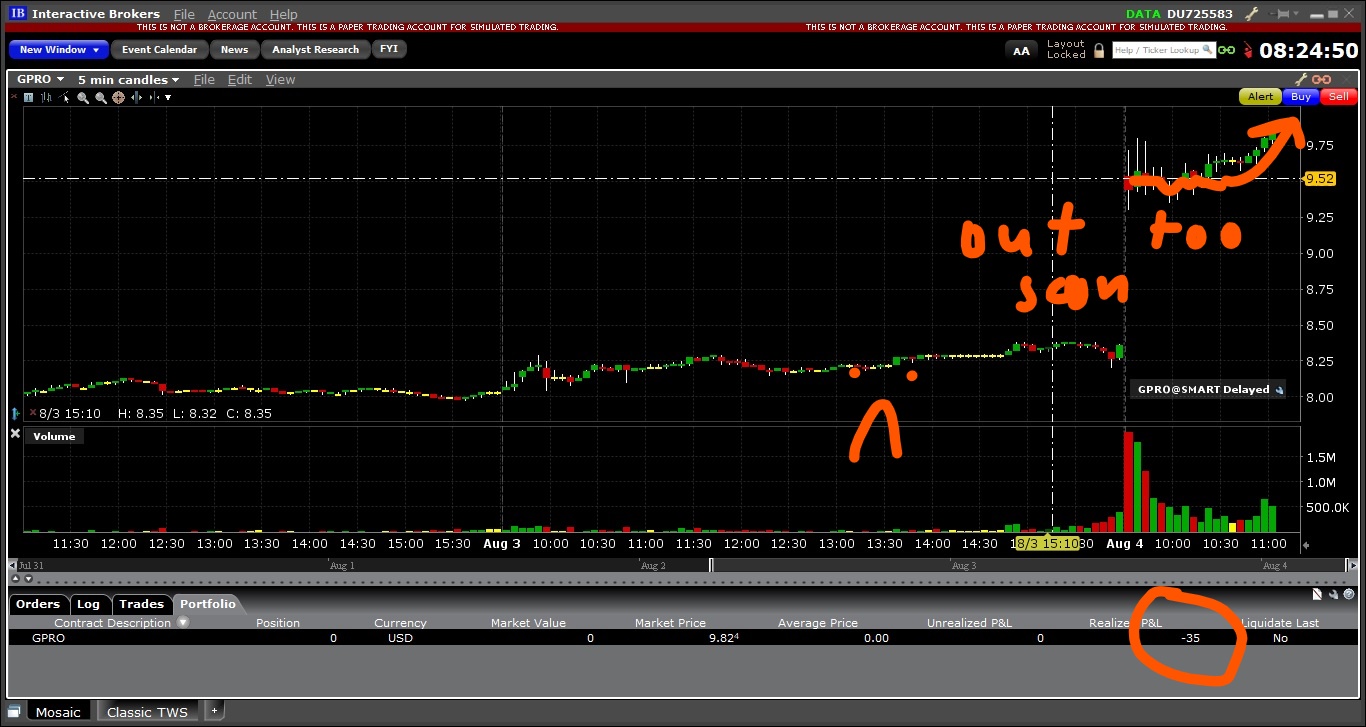Open the chart View menu
The width and height of the screenshot is (1366, 727).
point(280,79)
